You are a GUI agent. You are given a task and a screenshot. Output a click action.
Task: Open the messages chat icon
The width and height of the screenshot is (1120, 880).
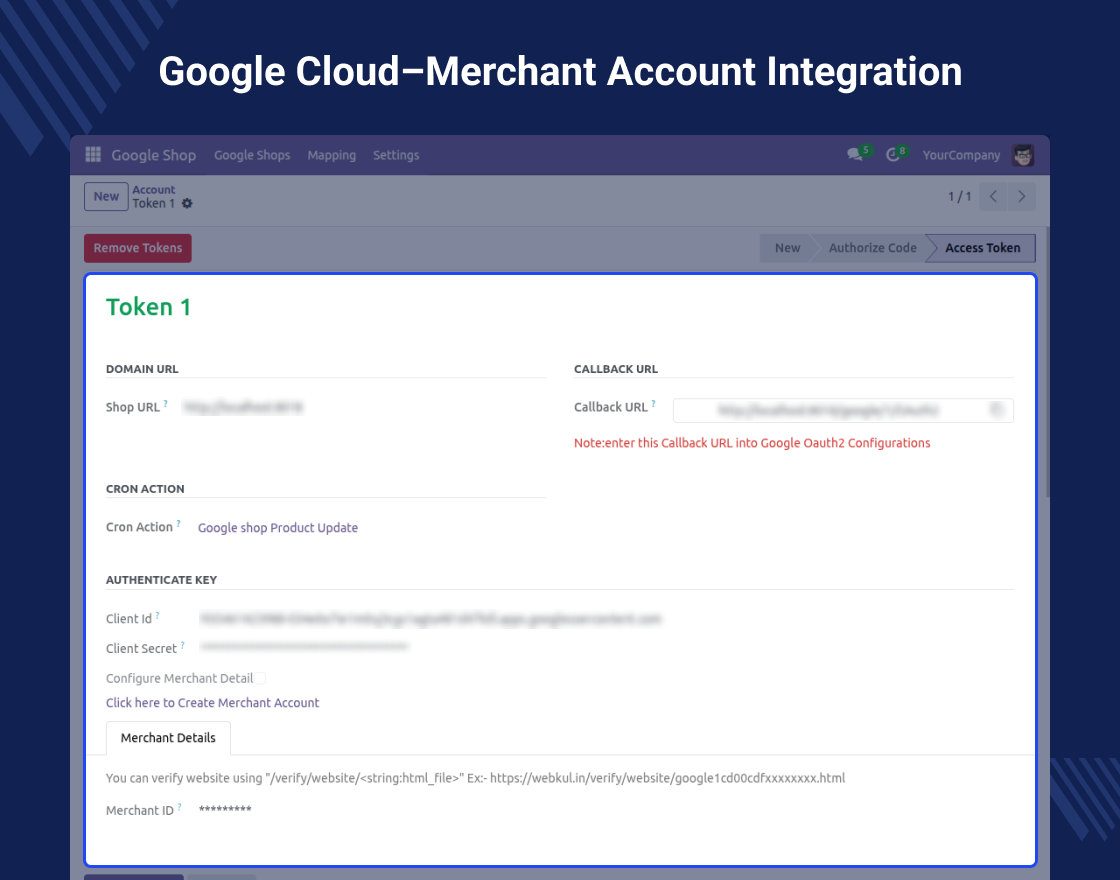click(x=854, y=154)
